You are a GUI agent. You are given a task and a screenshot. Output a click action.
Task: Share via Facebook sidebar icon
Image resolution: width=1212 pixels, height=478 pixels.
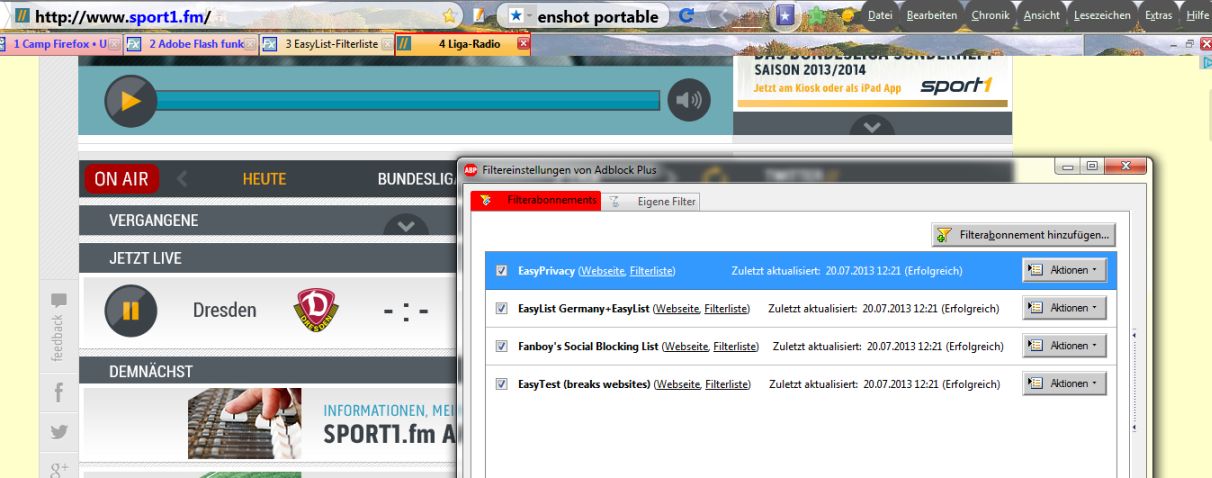pos(58,394)
